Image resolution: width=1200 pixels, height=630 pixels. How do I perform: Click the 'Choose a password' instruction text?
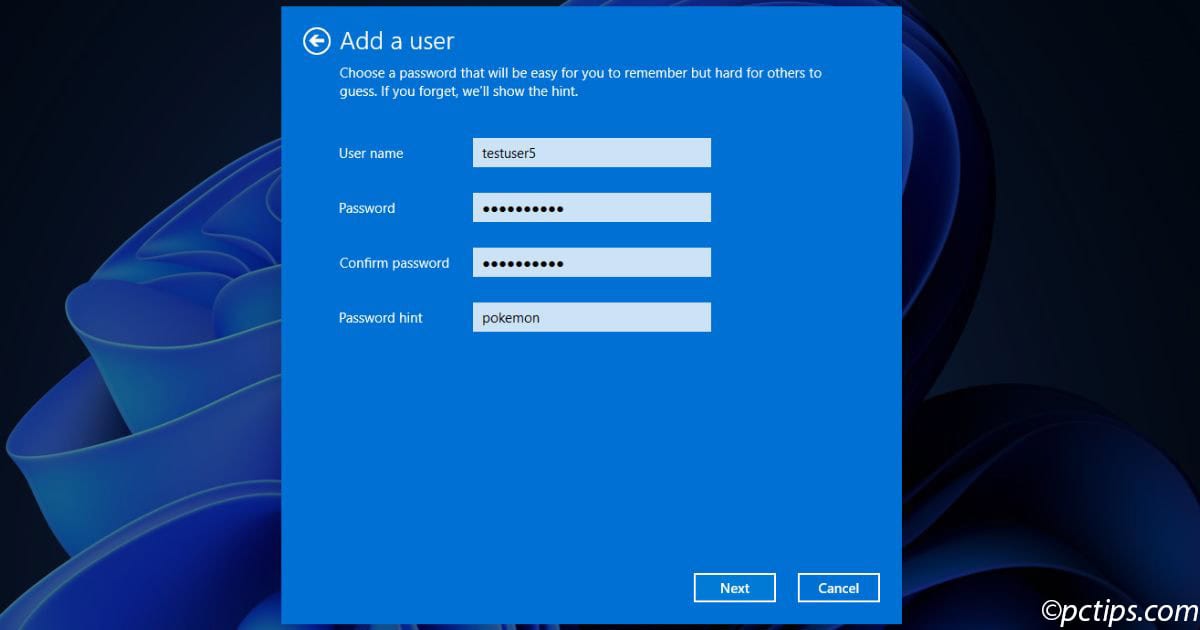(x=580, y=82)
